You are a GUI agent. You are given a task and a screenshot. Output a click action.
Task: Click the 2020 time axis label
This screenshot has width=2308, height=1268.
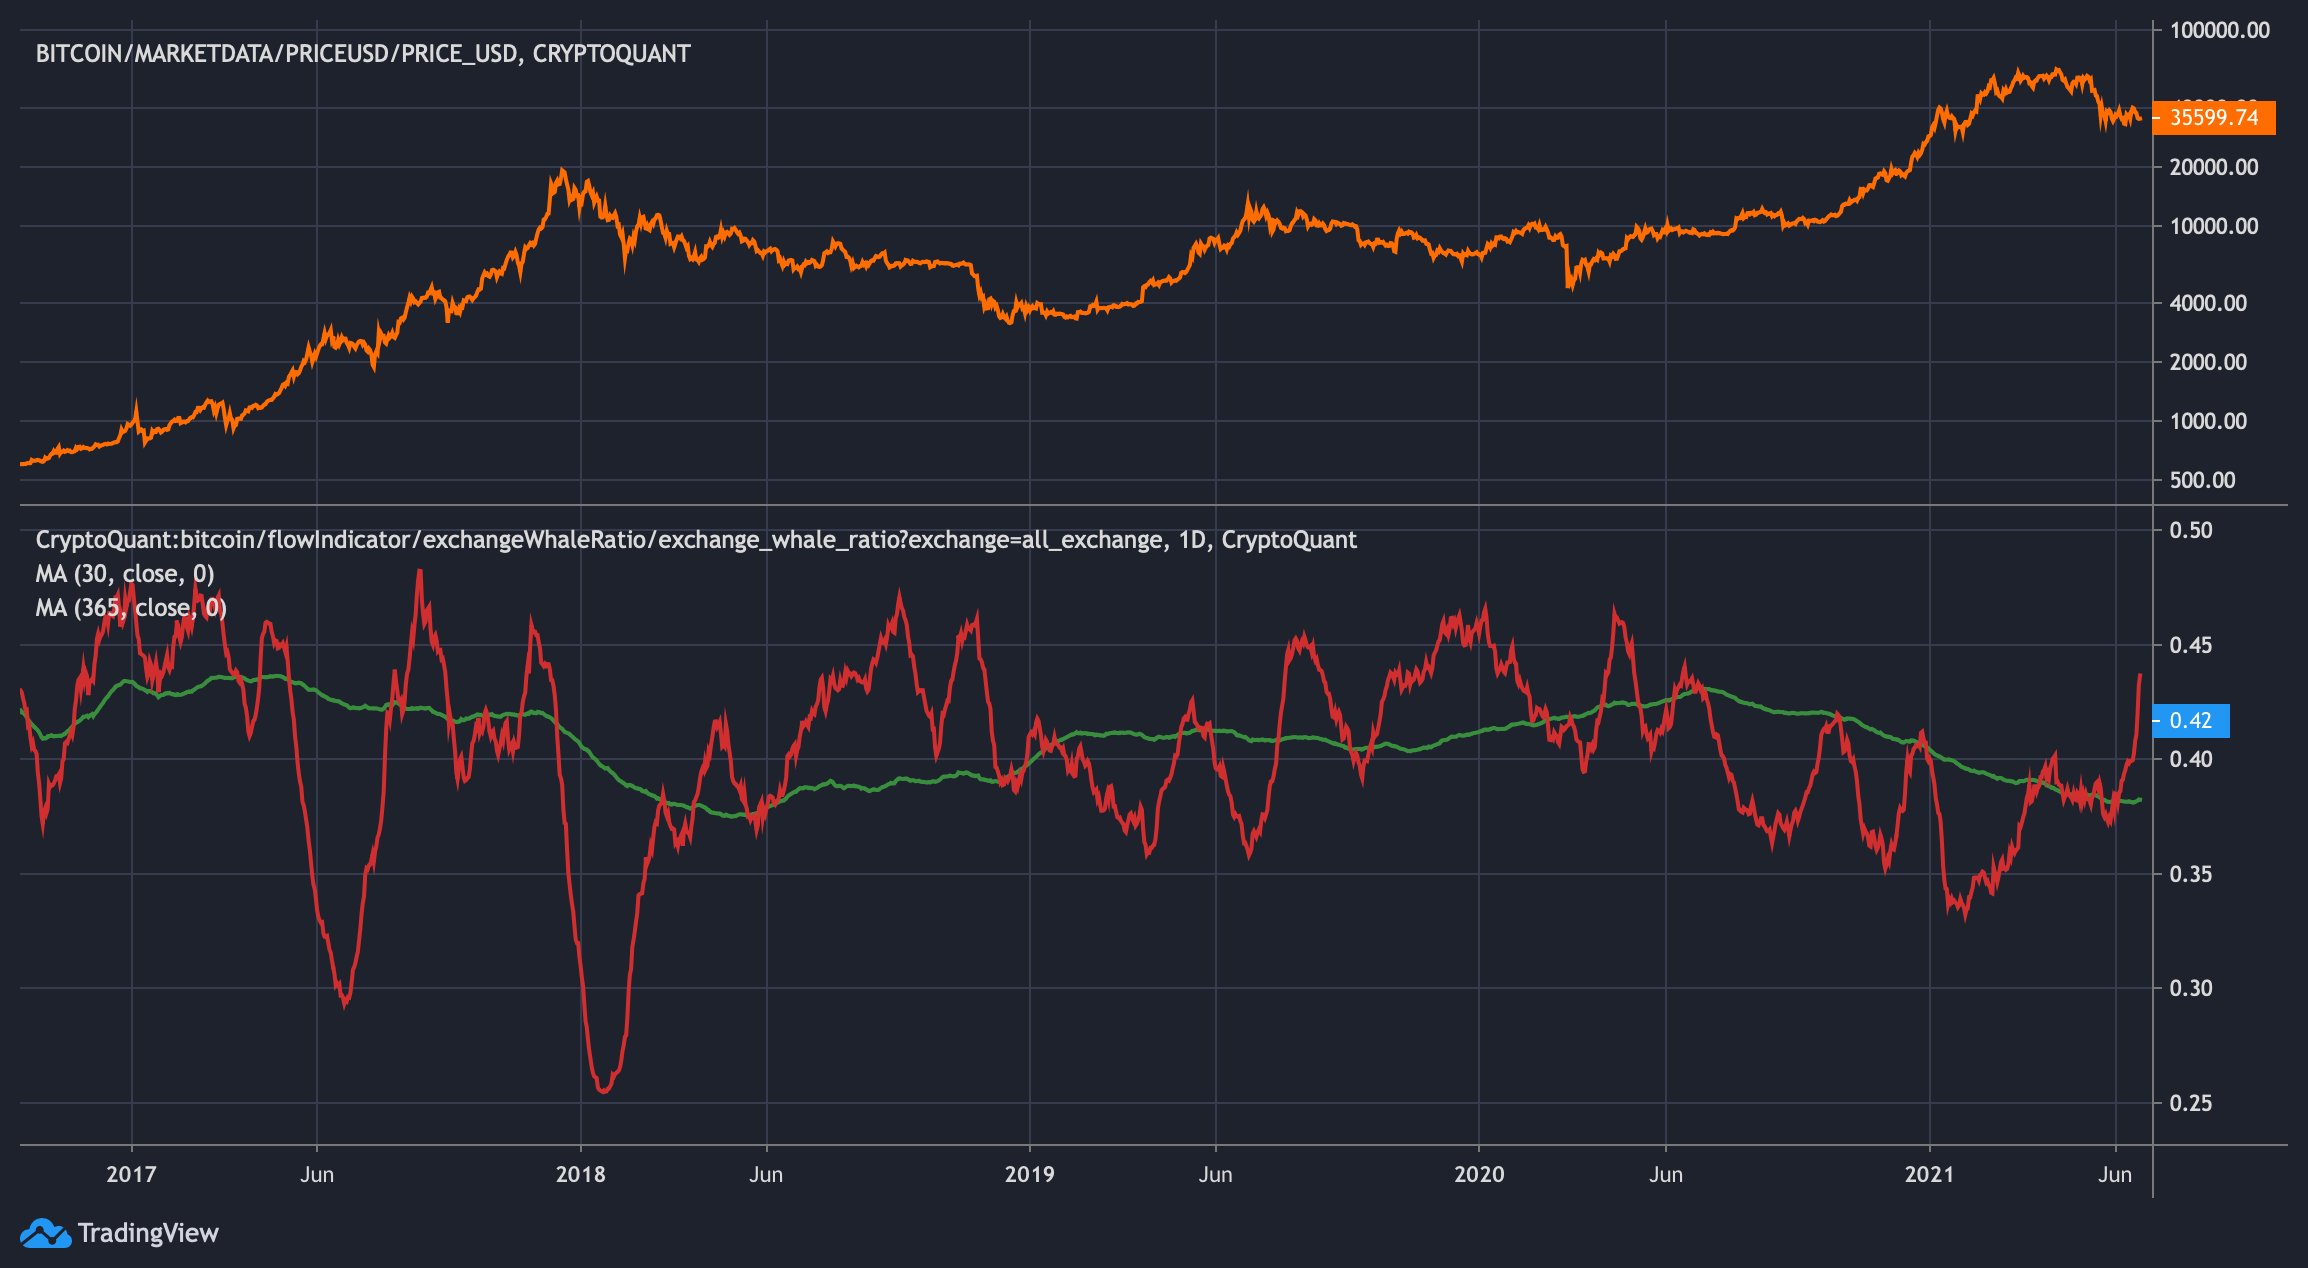click(x=1479, y=1174)
